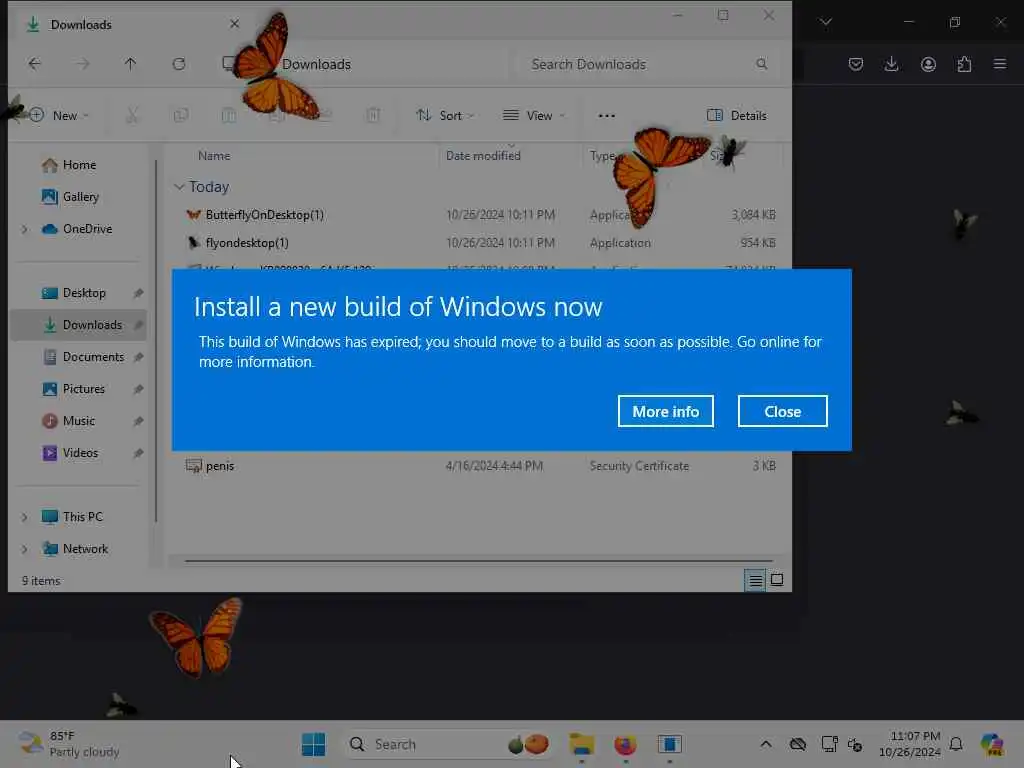Image resolution: width=1024 pixels, height=768 pixels.
Task: Click the taskbar Search box
Action: pyautogui.click(x=449, y=744)
